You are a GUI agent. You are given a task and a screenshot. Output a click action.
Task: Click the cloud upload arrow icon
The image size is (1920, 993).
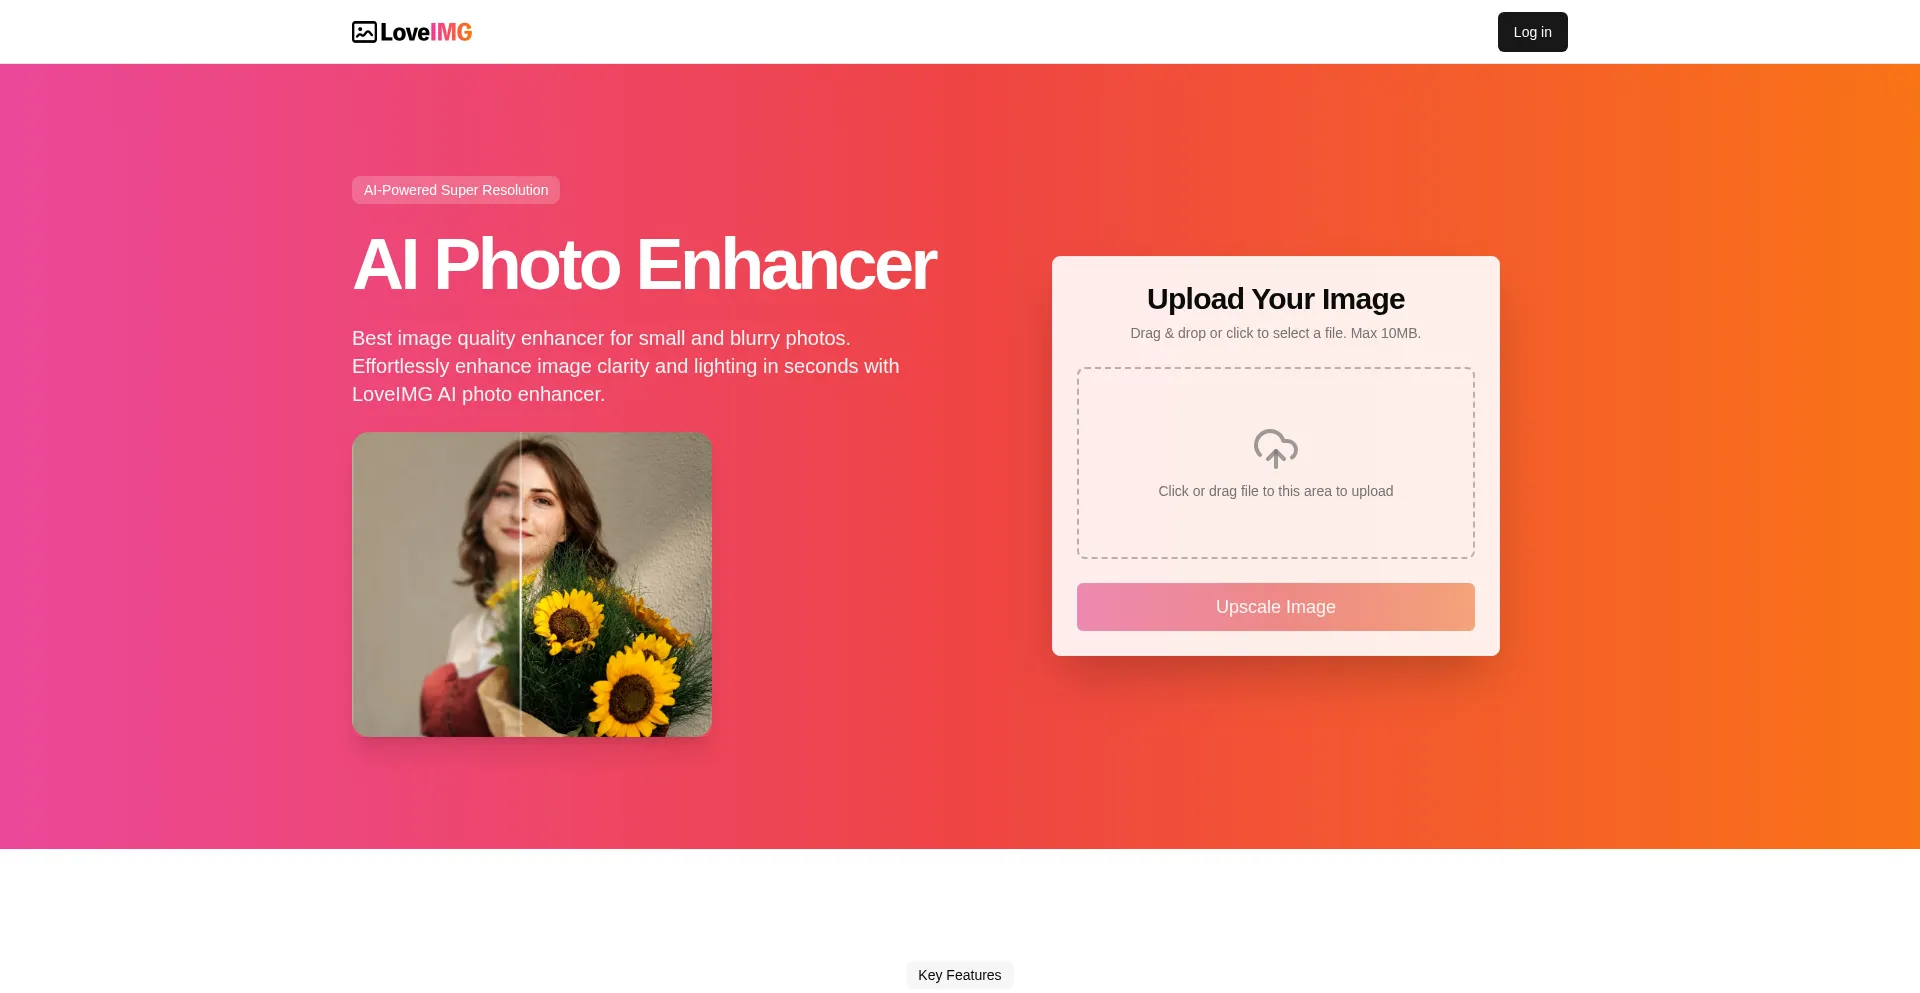1276,449
